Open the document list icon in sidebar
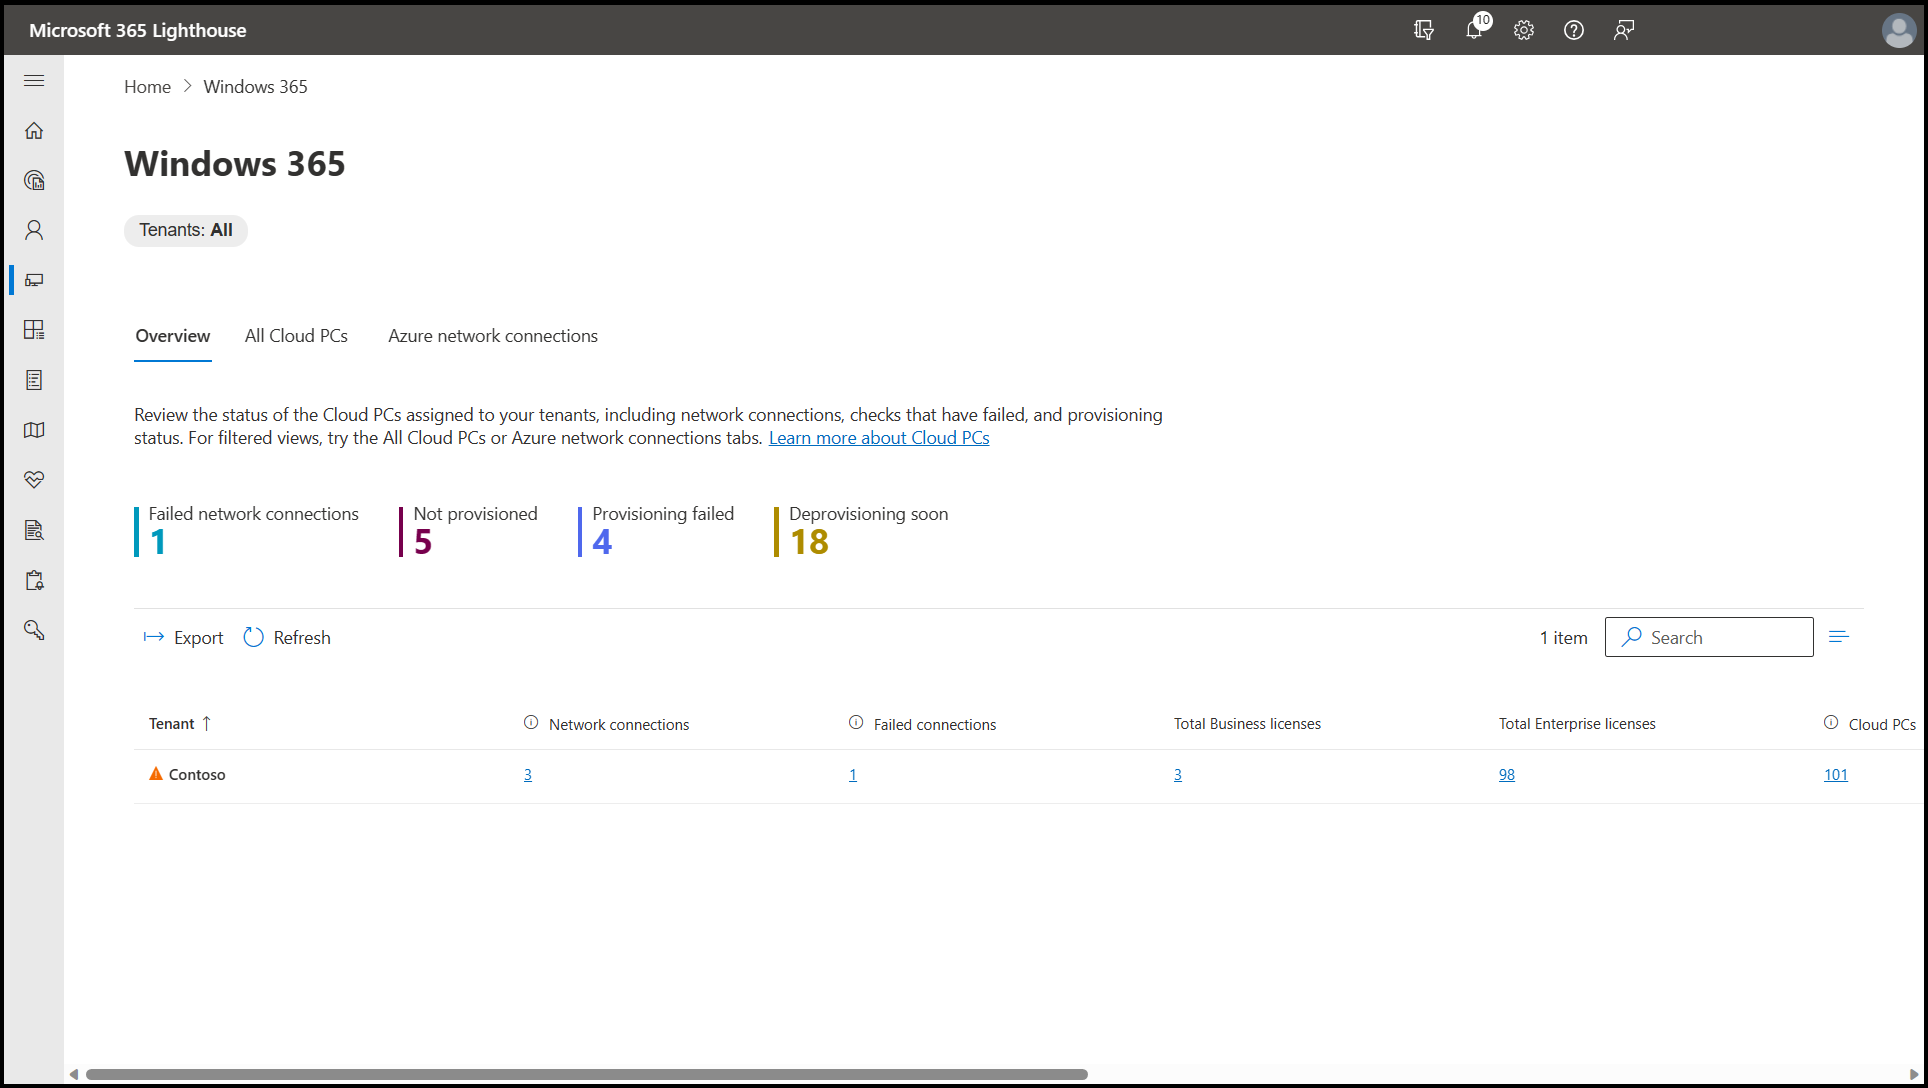The image size is (1928, 1088). (x=34, y=380)
